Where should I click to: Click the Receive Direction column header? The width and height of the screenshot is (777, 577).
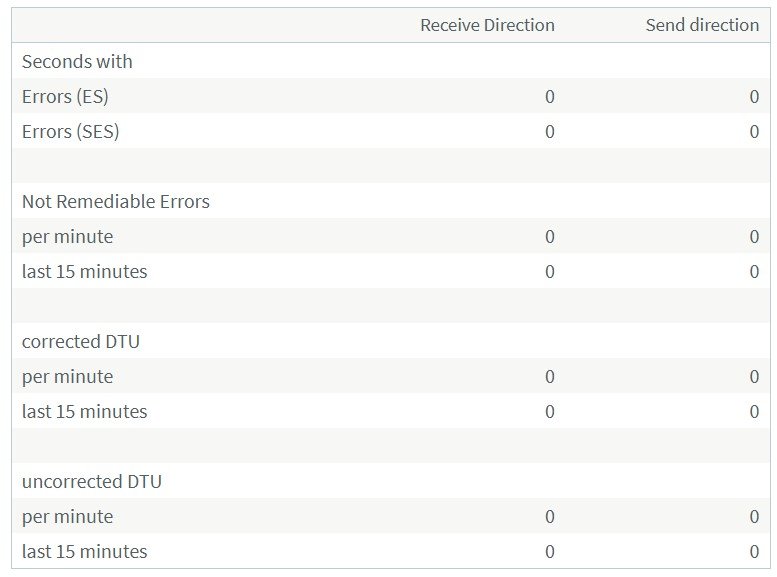[x=487, y=25]
